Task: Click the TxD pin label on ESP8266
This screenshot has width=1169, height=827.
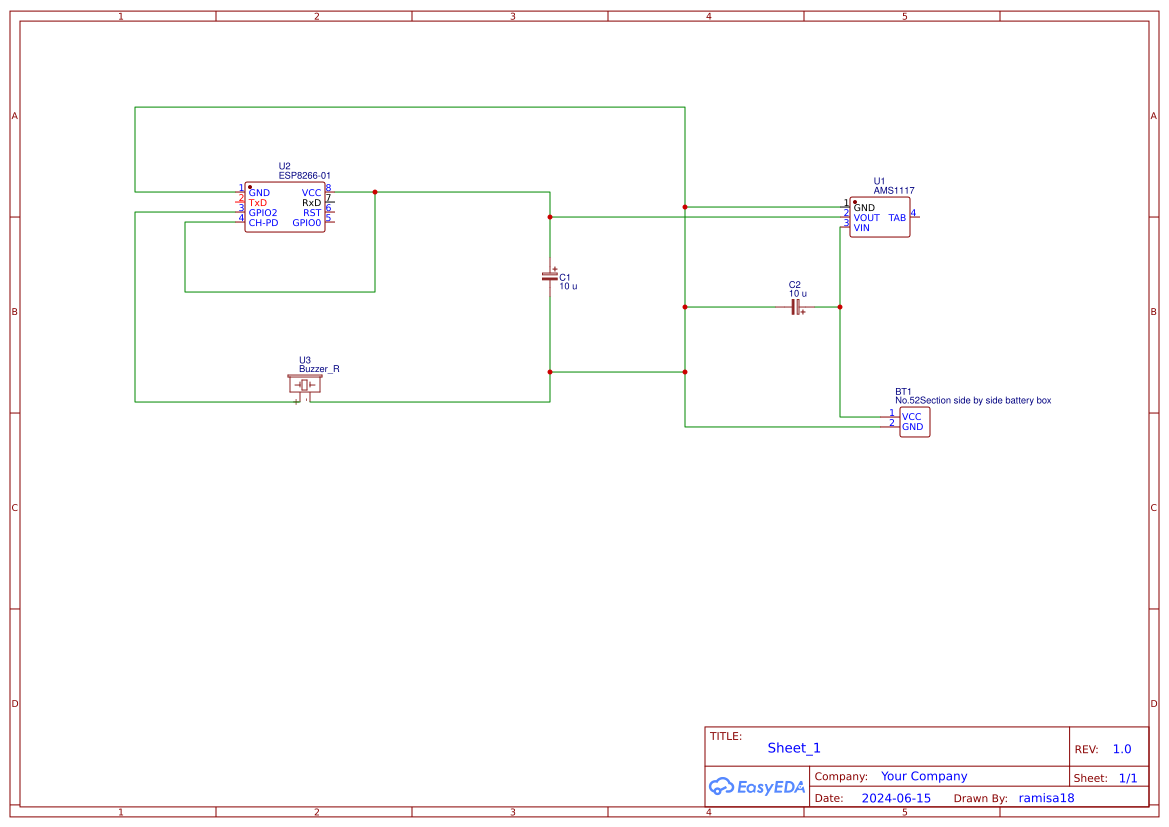Action: (x=259, y=202)
